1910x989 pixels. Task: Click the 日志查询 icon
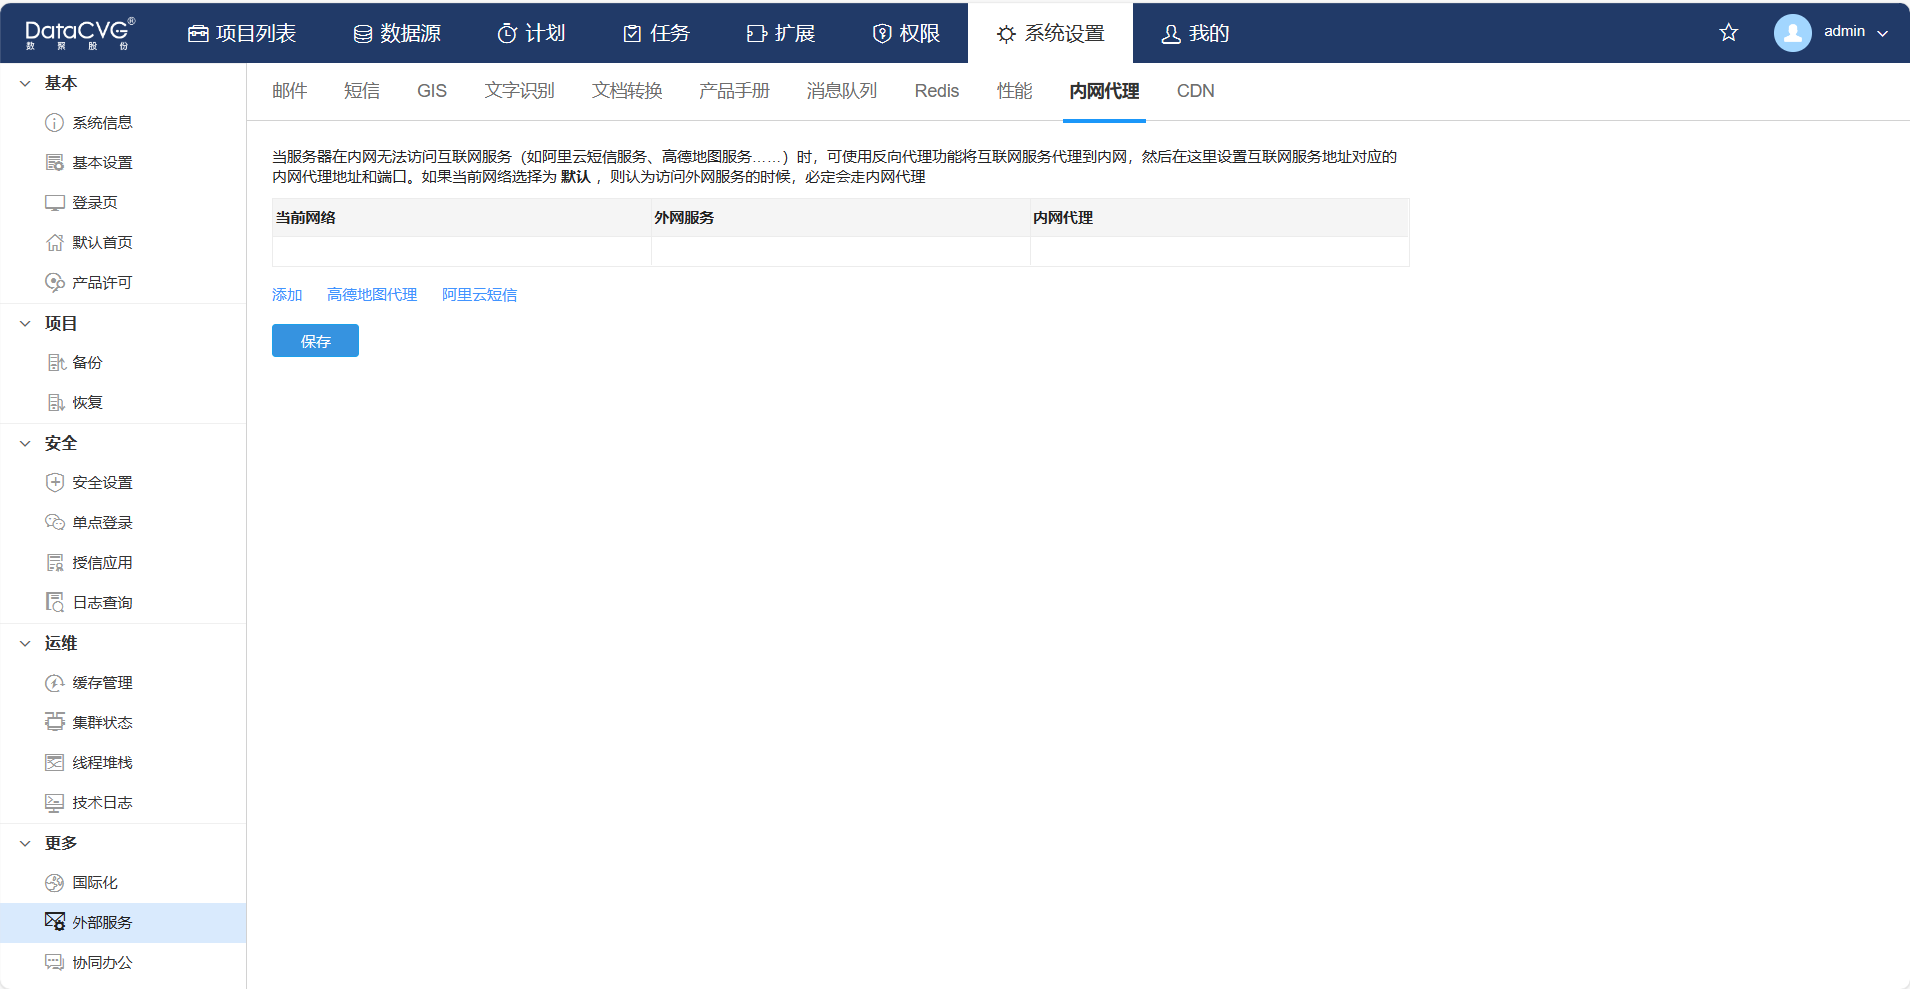tap(54, 603)
